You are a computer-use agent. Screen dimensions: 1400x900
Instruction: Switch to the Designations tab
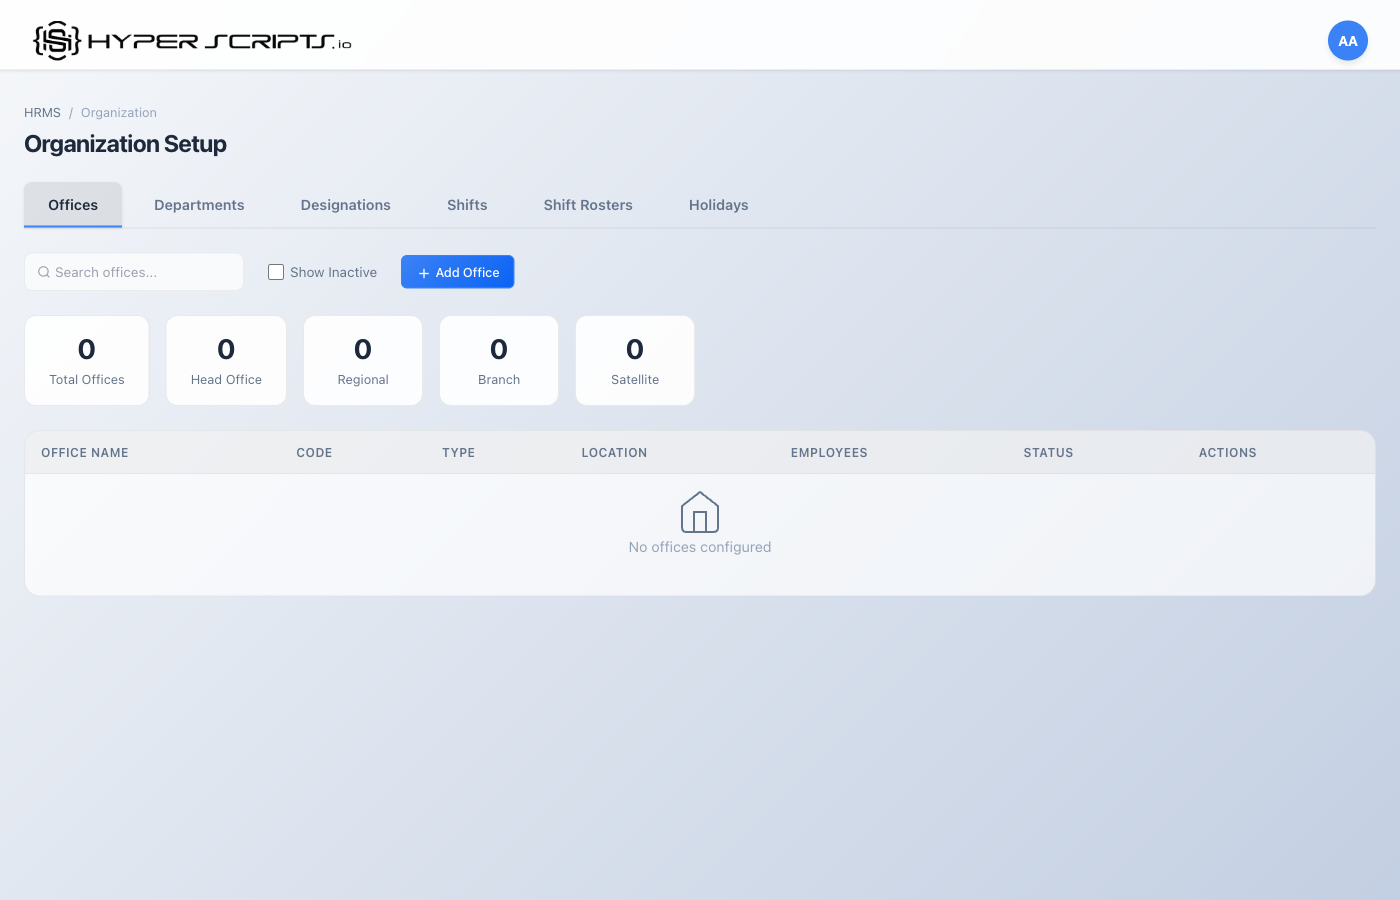click(x=345, y=204)
